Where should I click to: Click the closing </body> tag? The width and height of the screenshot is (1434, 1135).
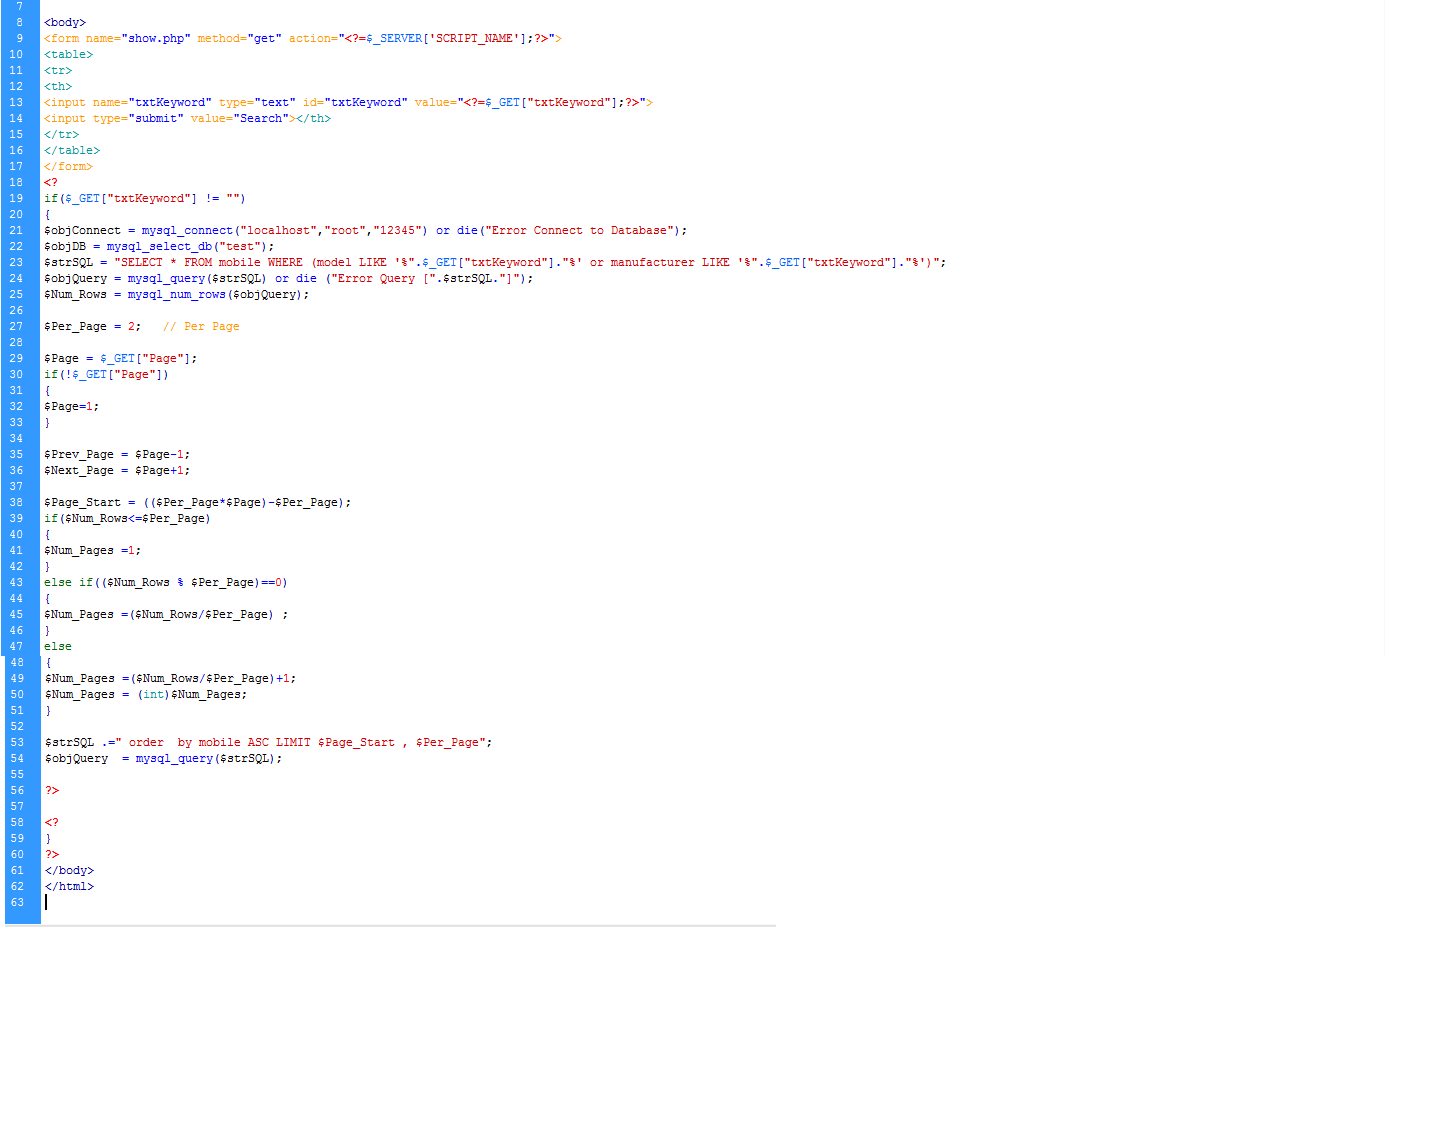tap(69, 870)
